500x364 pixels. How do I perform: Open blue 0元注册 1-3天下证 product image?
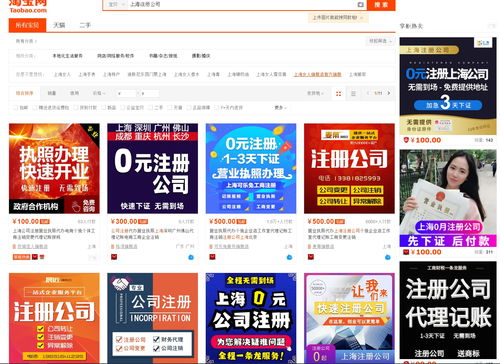251,168
